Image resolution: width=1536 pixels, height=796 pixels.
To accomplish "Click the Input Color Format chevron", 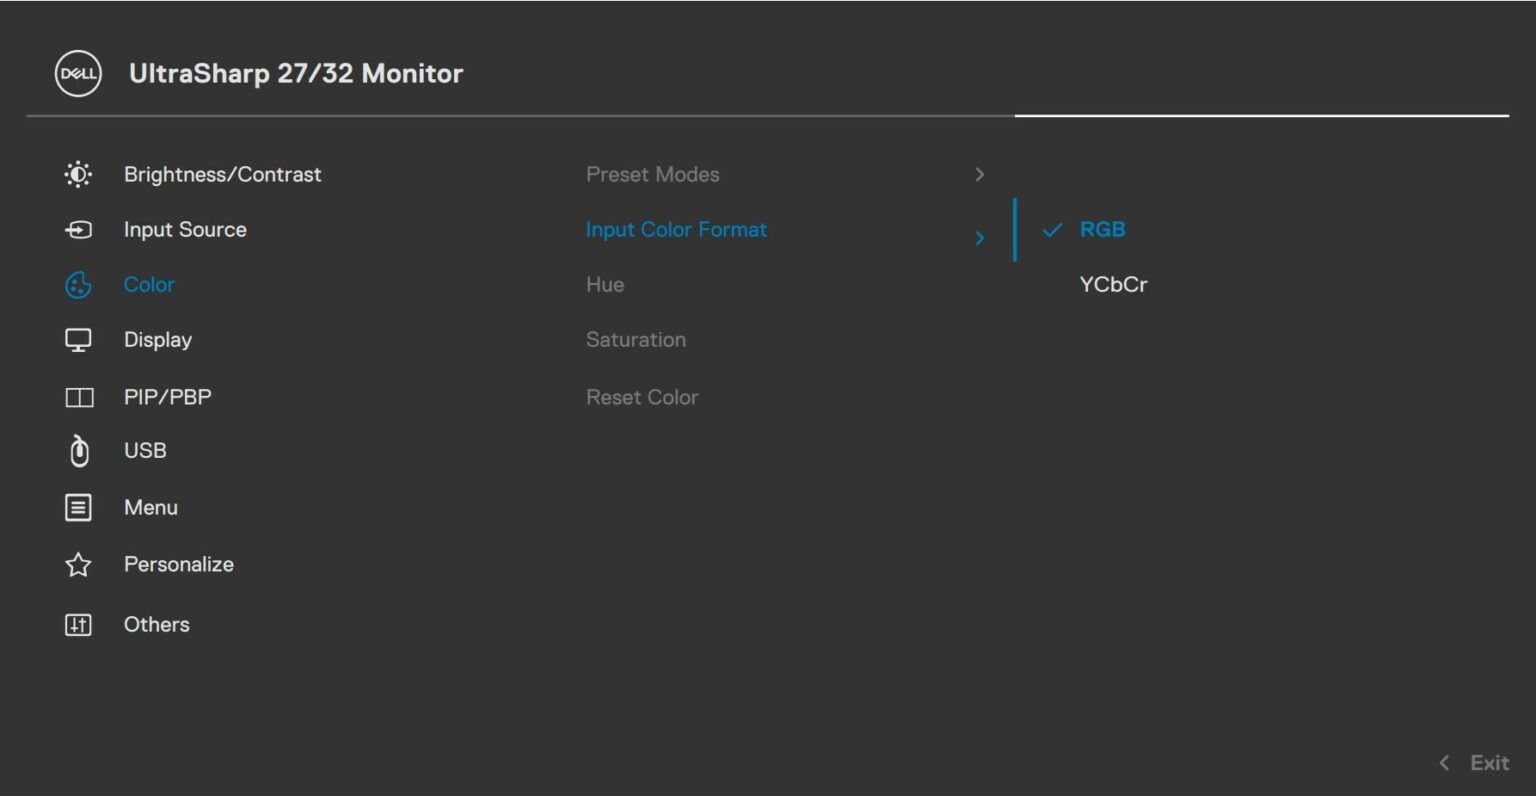I will tap(980, 237).
